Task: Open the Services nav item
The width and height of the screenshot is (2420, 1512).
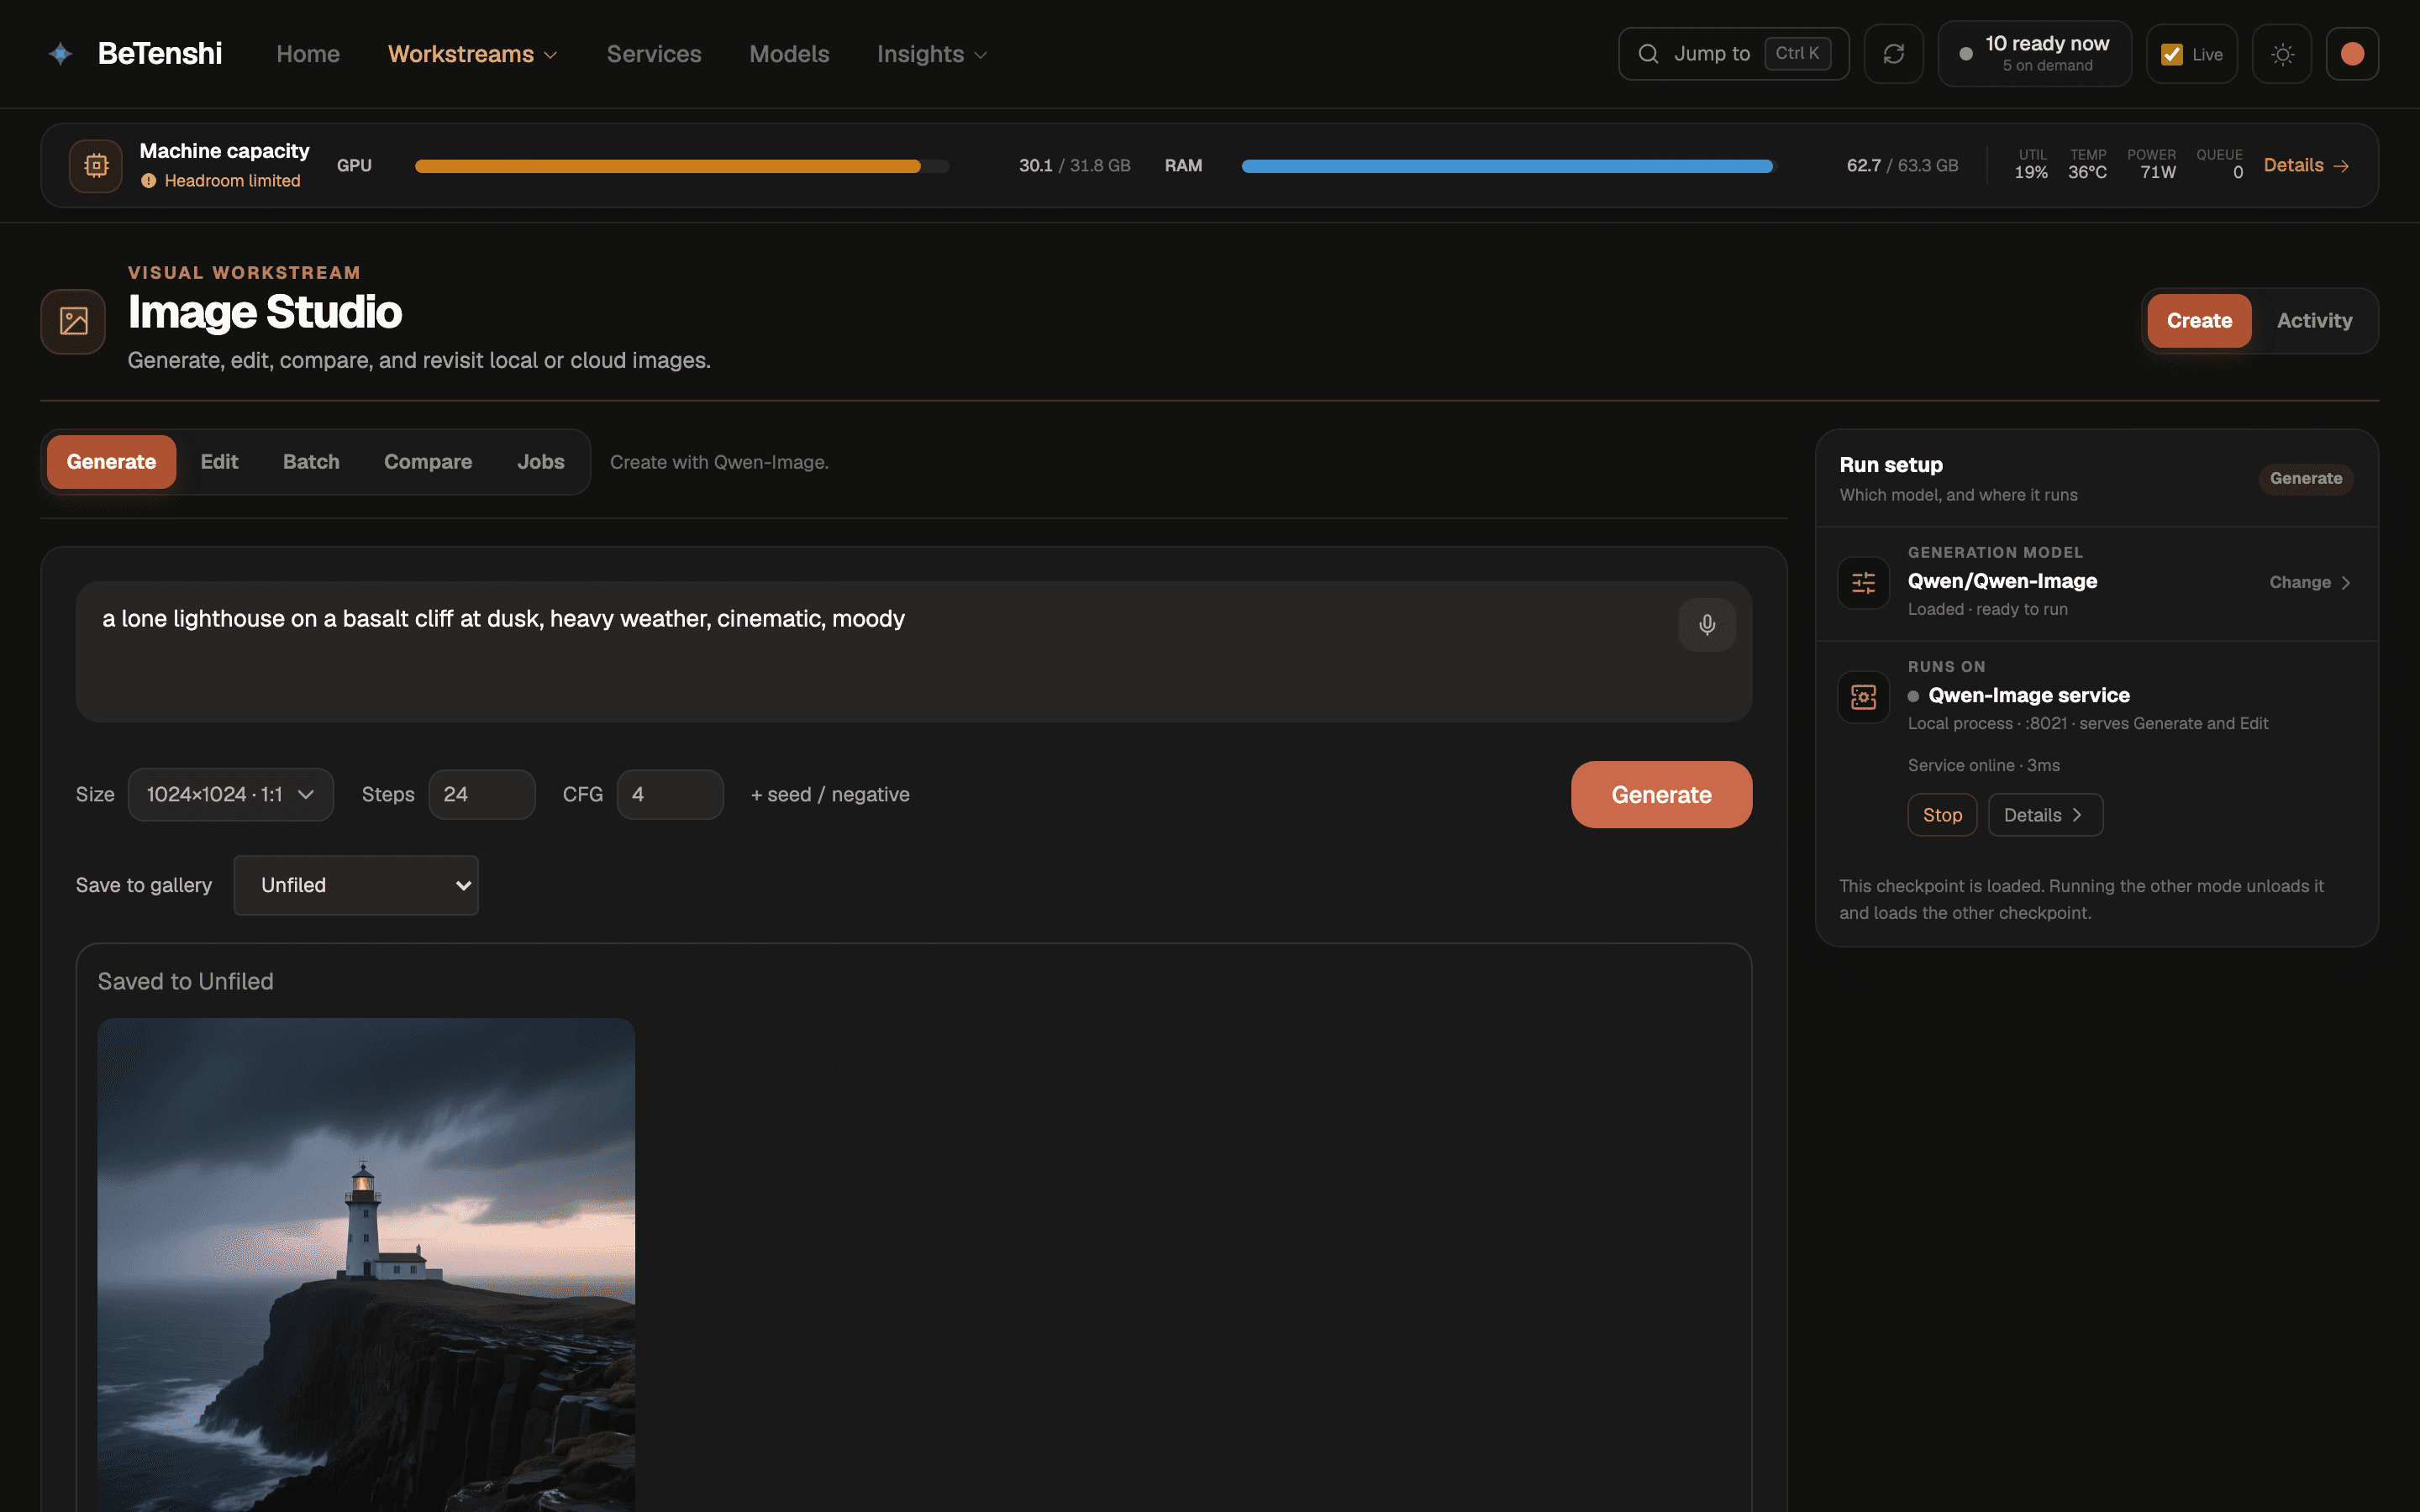Action: (x=654, y=54)
